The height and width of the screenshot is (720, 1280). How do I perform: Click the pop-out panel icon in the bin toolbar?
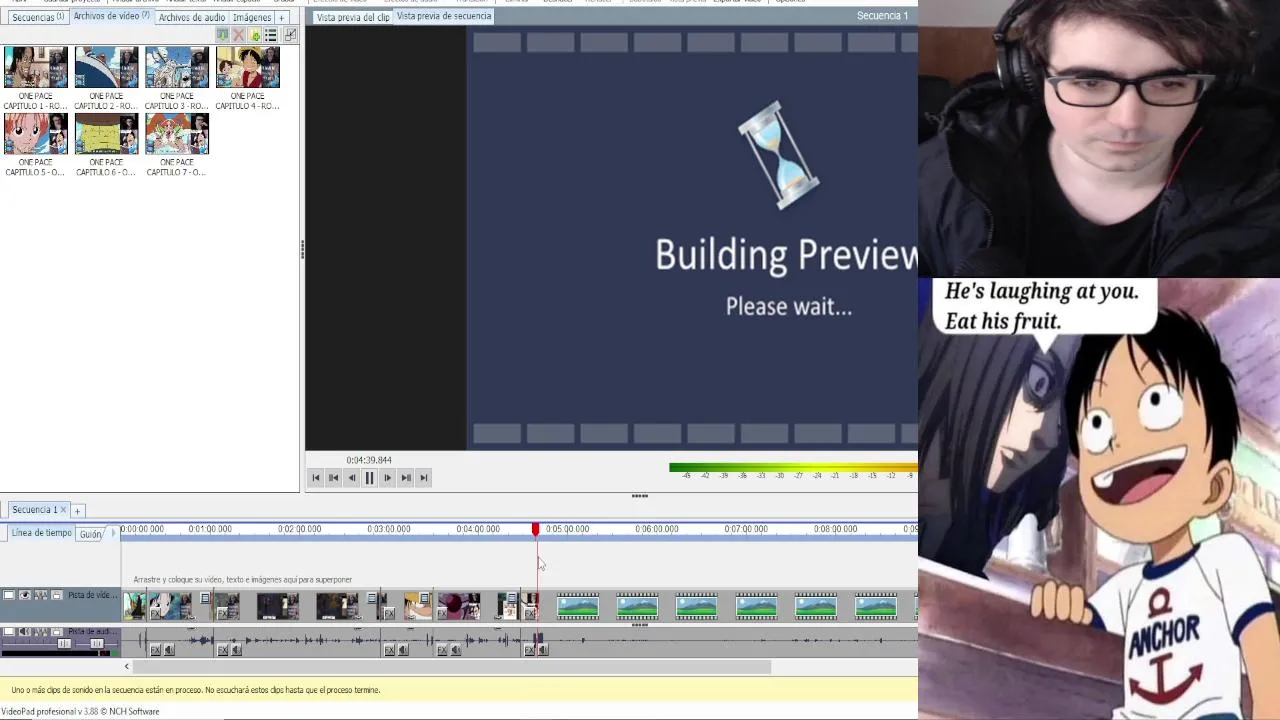click(290, 35)
